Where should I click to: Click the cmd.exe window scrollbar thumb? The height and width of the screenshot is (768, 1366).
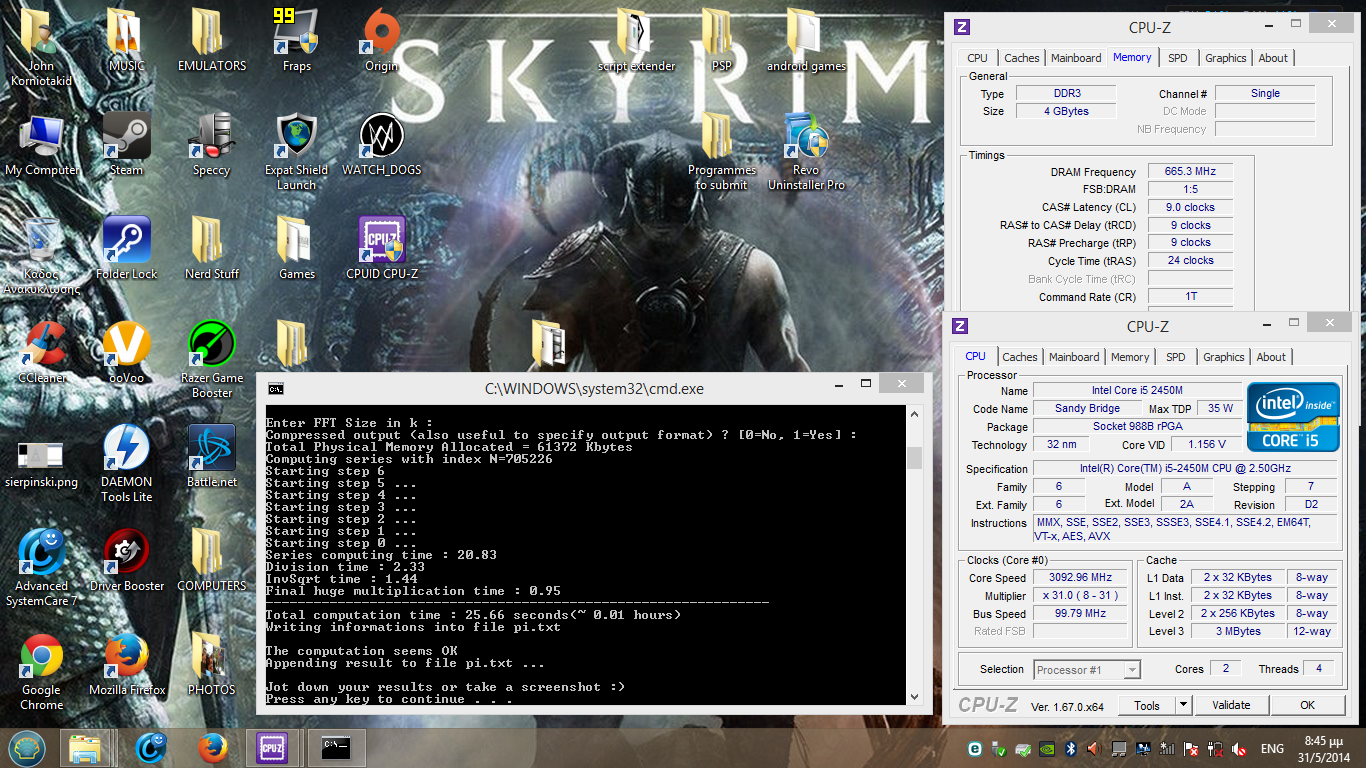pos(914,459)
